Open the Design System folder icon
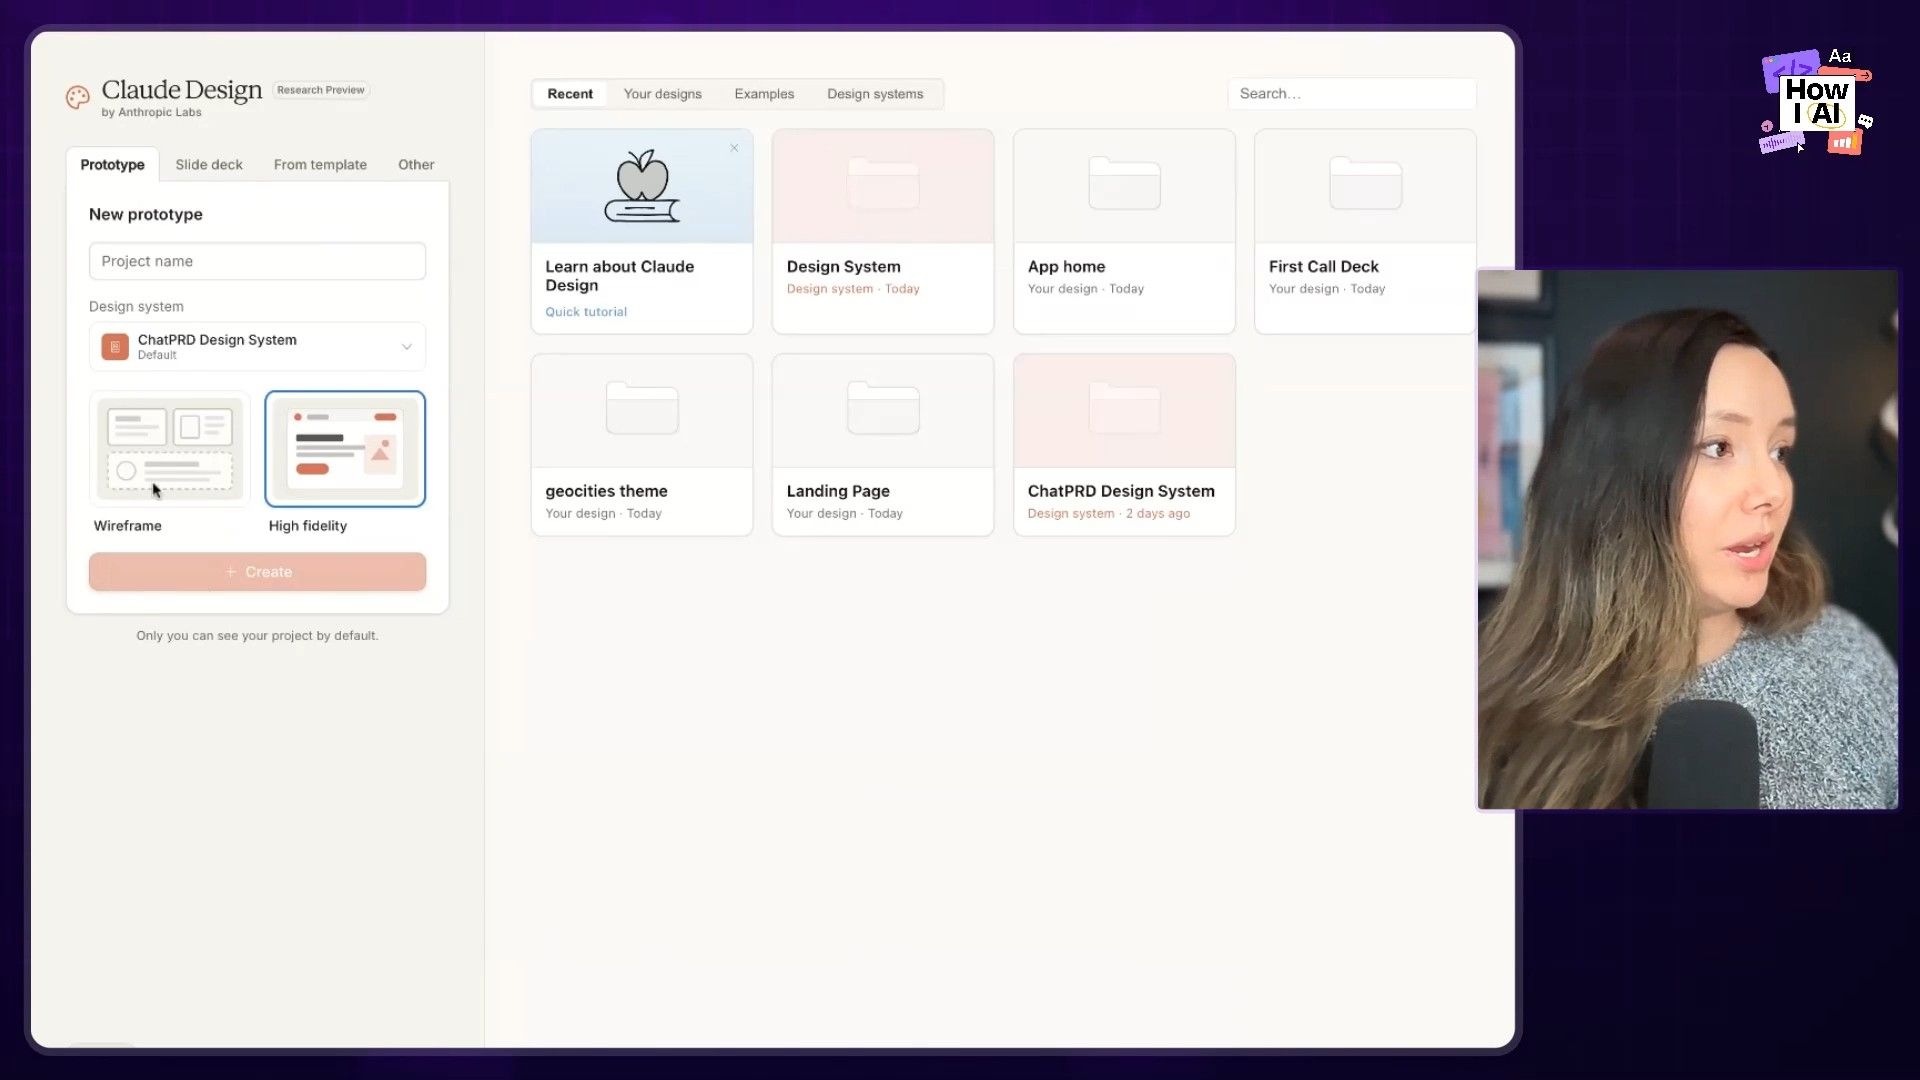The image size is (1920, 1080). pos(883,184)
